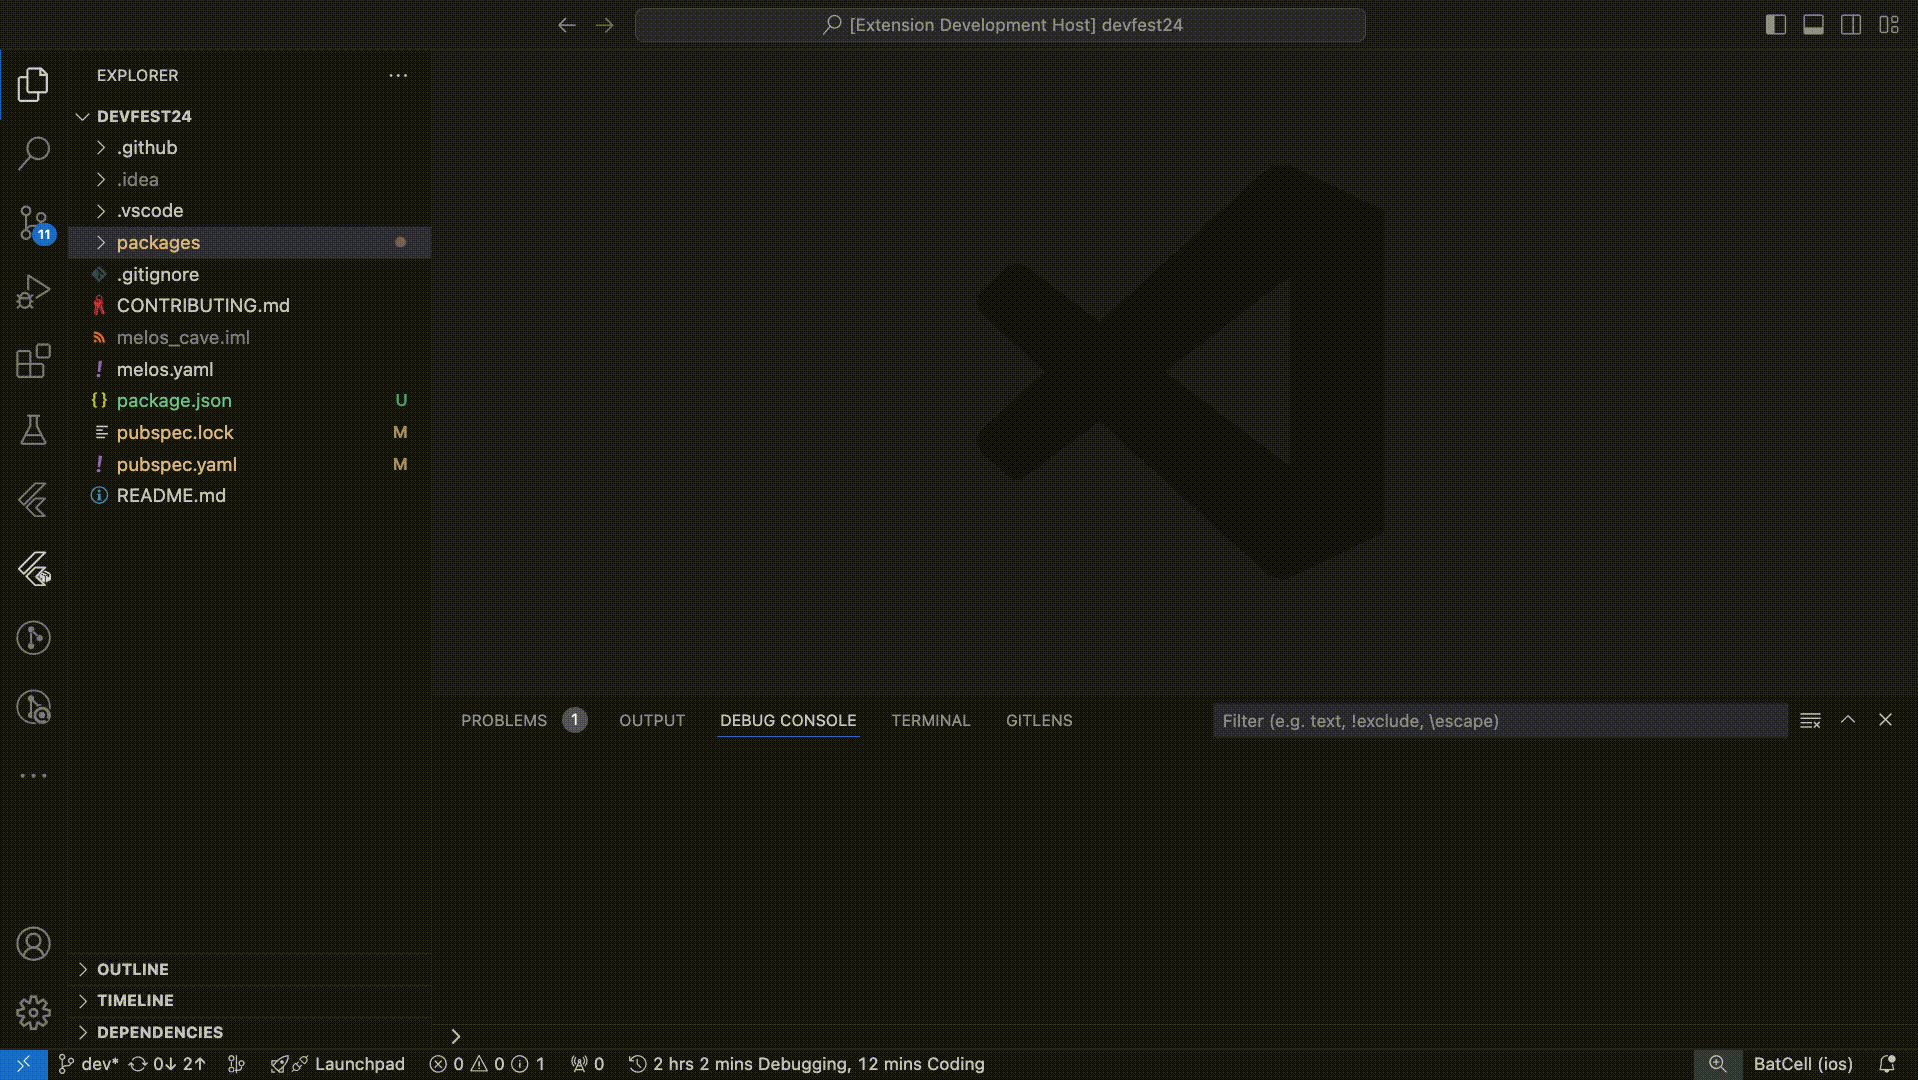Open the Explorer view in activity bar
This screenshot has height=1080, width=1918.
click(x=33, y=85)
